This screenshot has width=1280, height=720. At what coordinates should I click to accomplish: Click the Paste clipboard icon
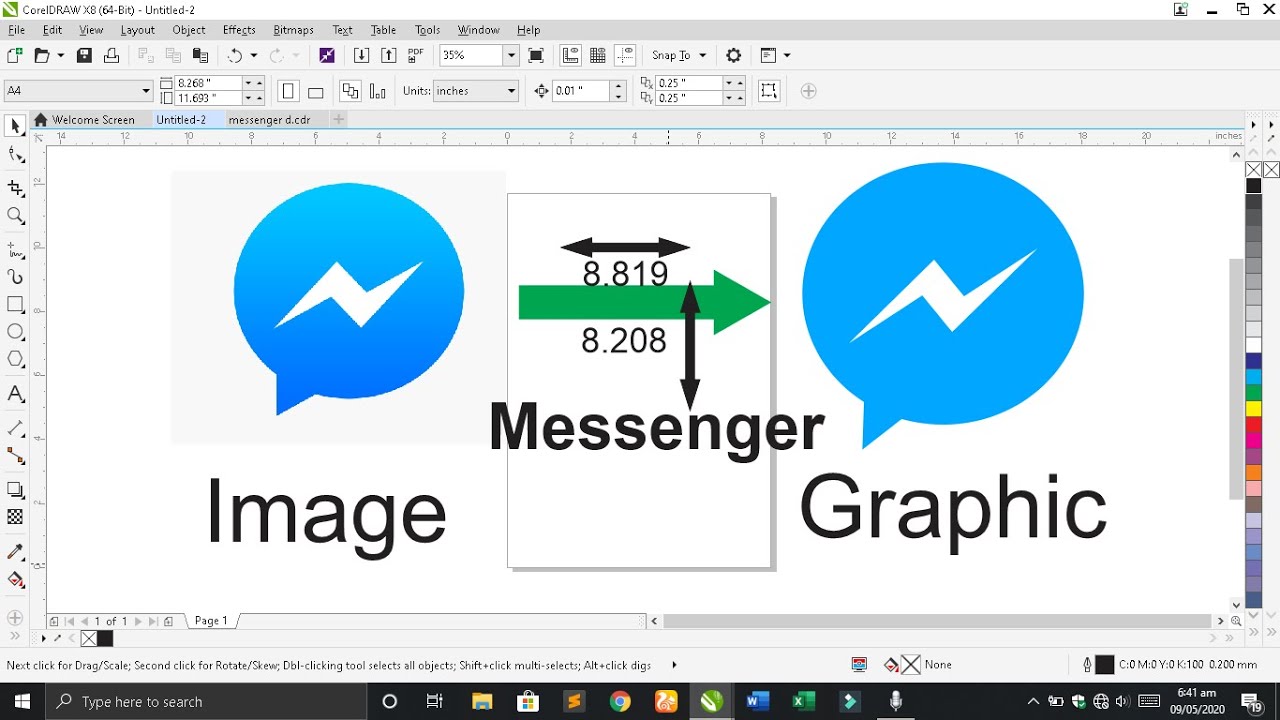(x=201, y=56)
